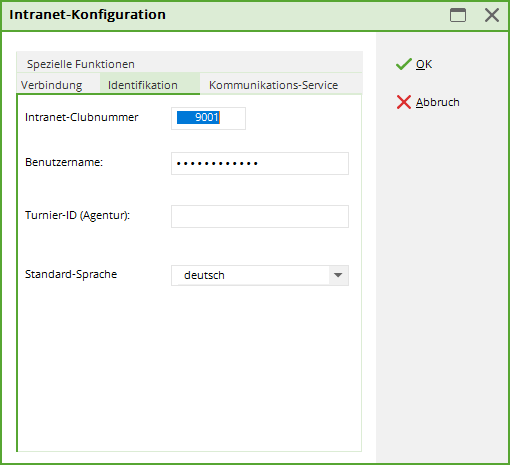Open the Spezielle Funktionen tab
This screenshot has height=465, width=510.
81,64
